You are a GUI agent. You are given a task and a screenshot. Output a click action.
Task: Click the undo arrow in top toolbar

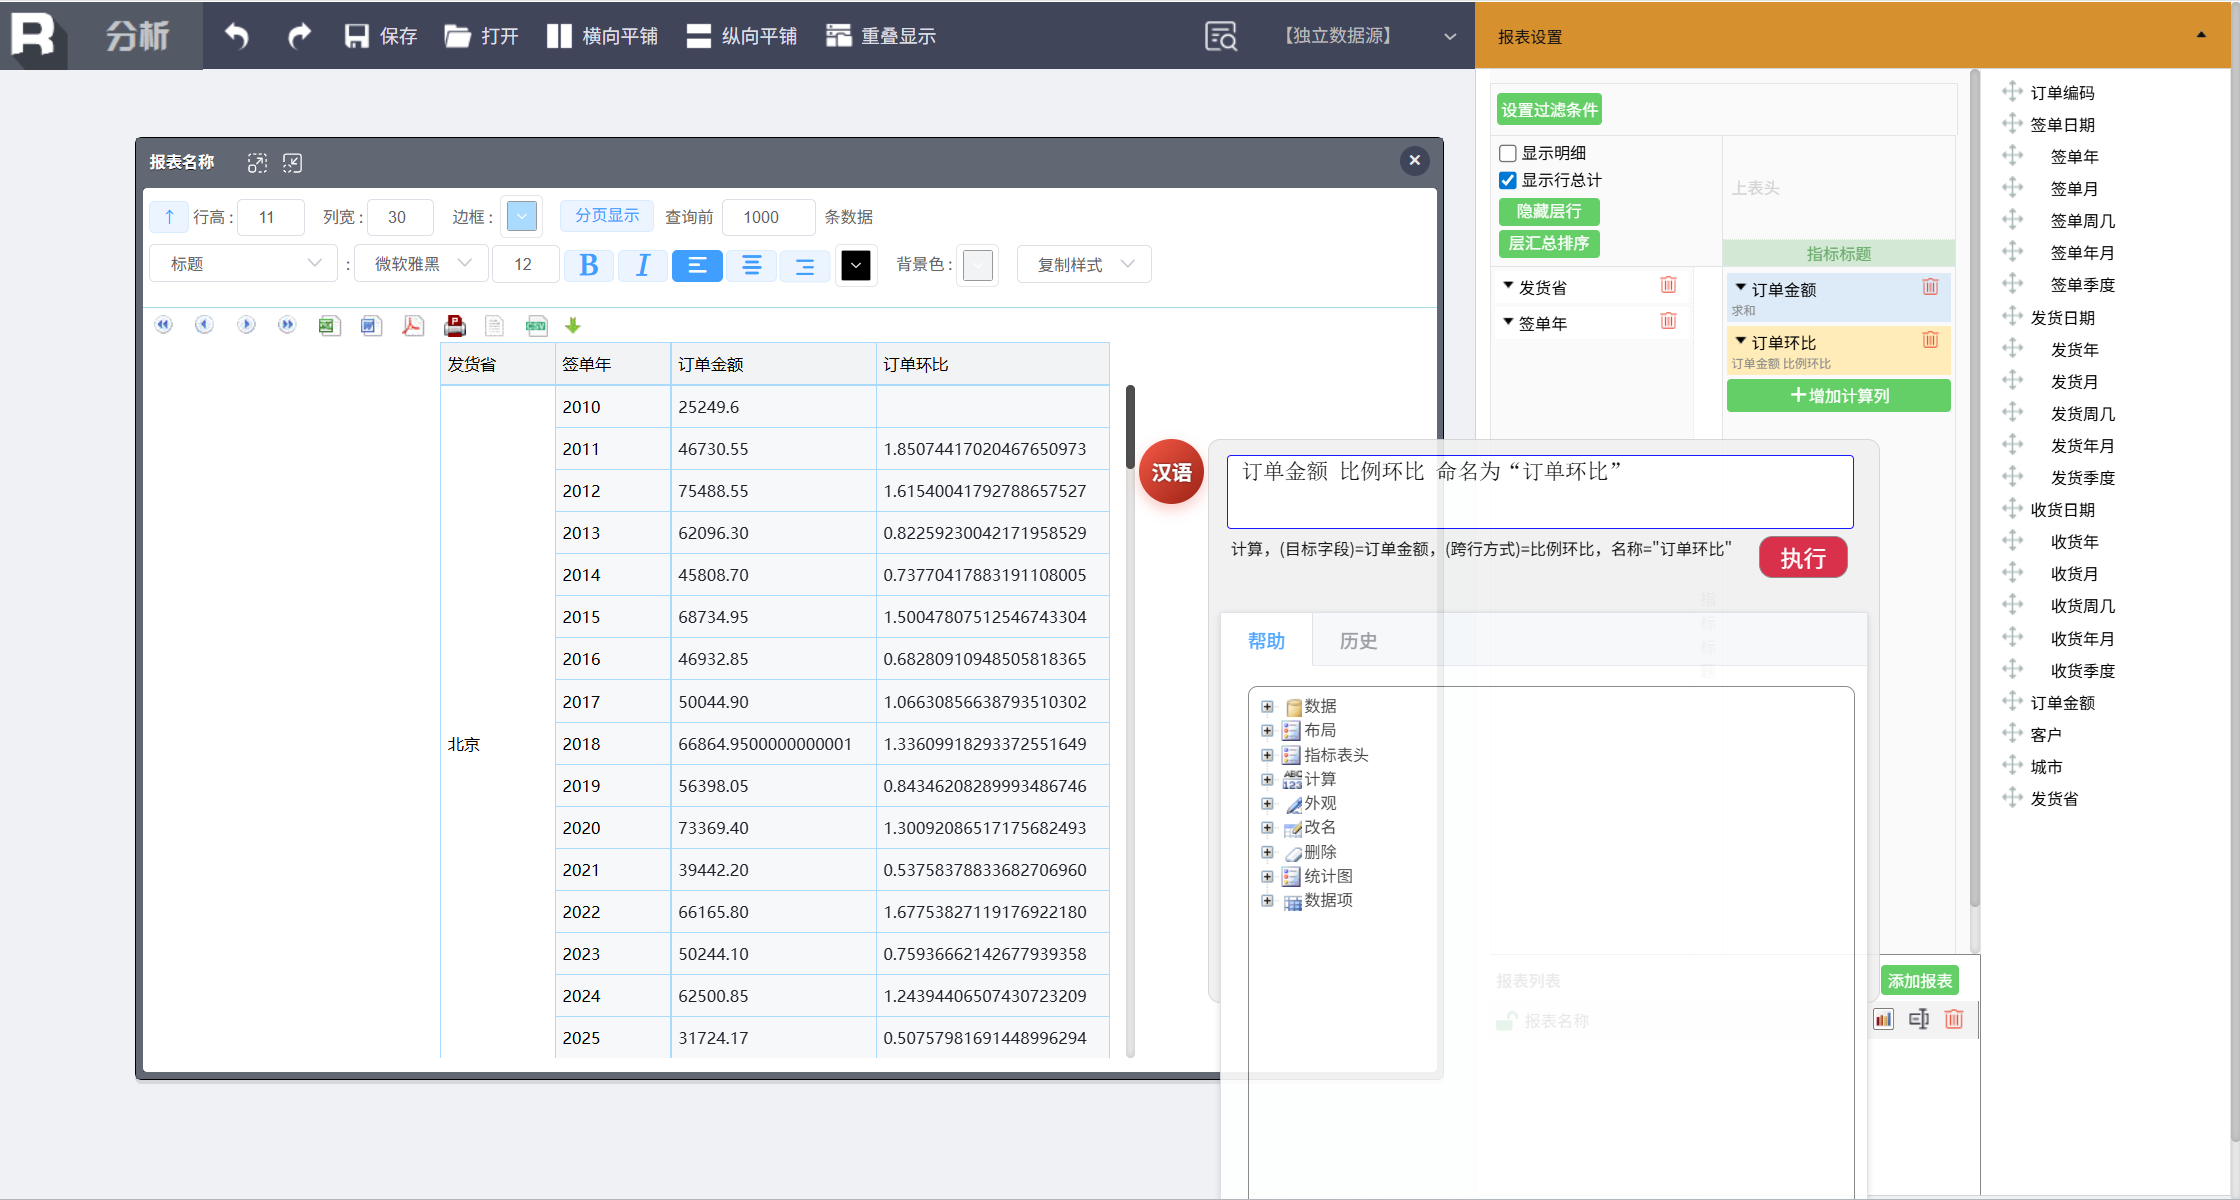pyautogui.click(x=236, y=36)
